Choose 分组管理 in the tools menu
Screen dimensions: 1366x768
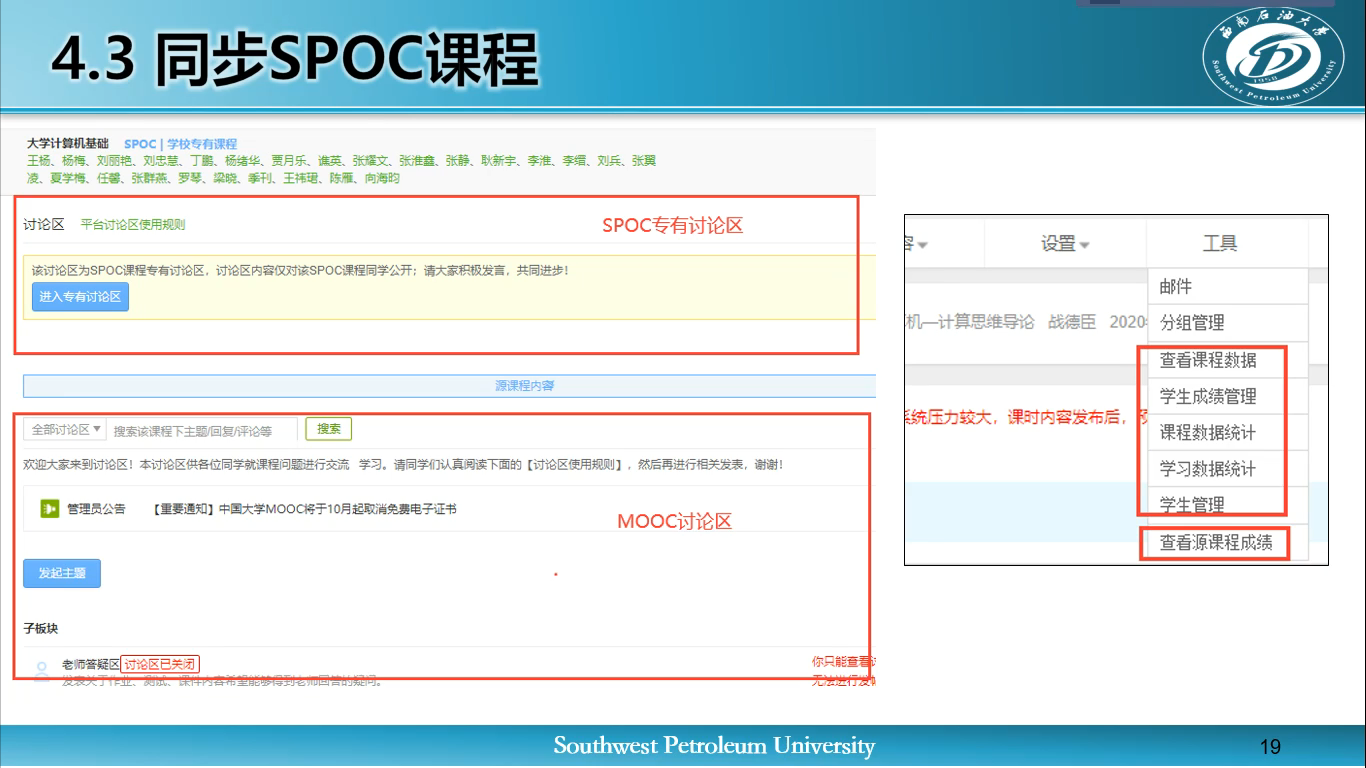pos(1192,323)
